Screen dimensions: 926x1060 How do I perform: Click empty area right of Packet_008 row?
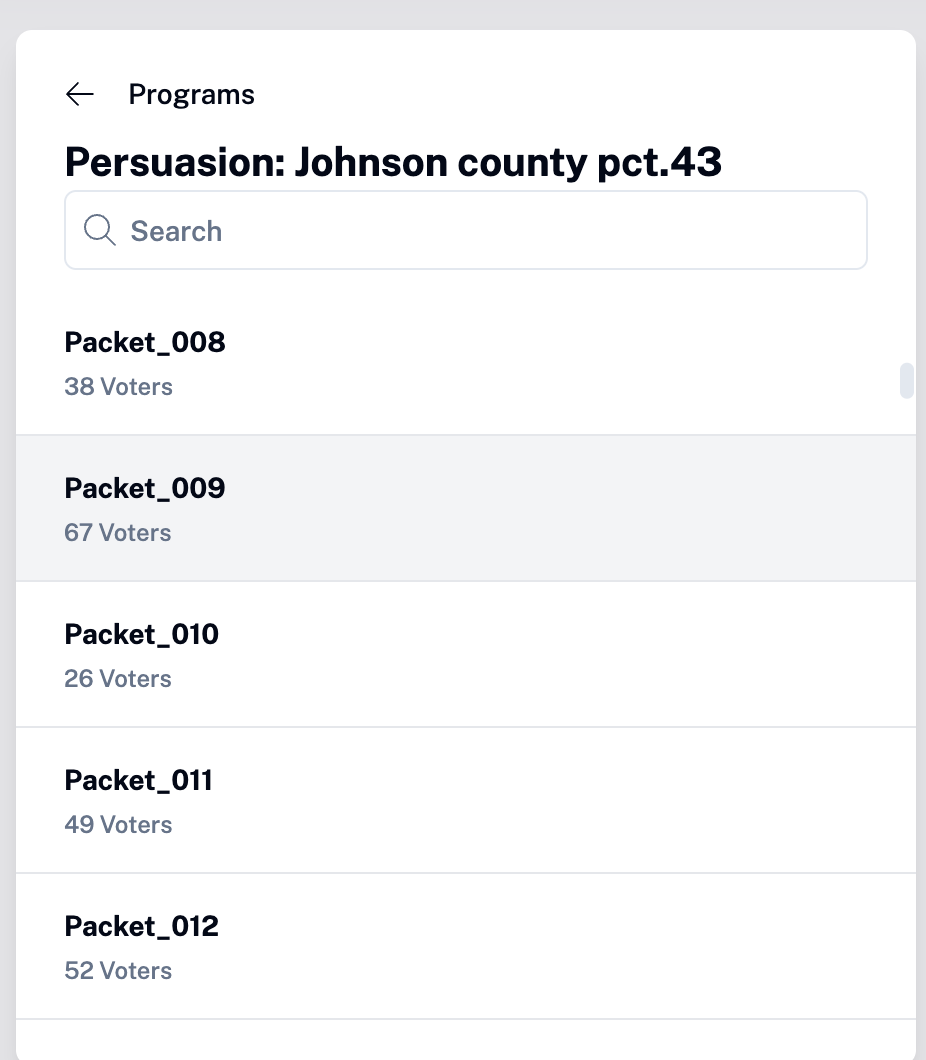pyautogui.click(x=561, y=362)
